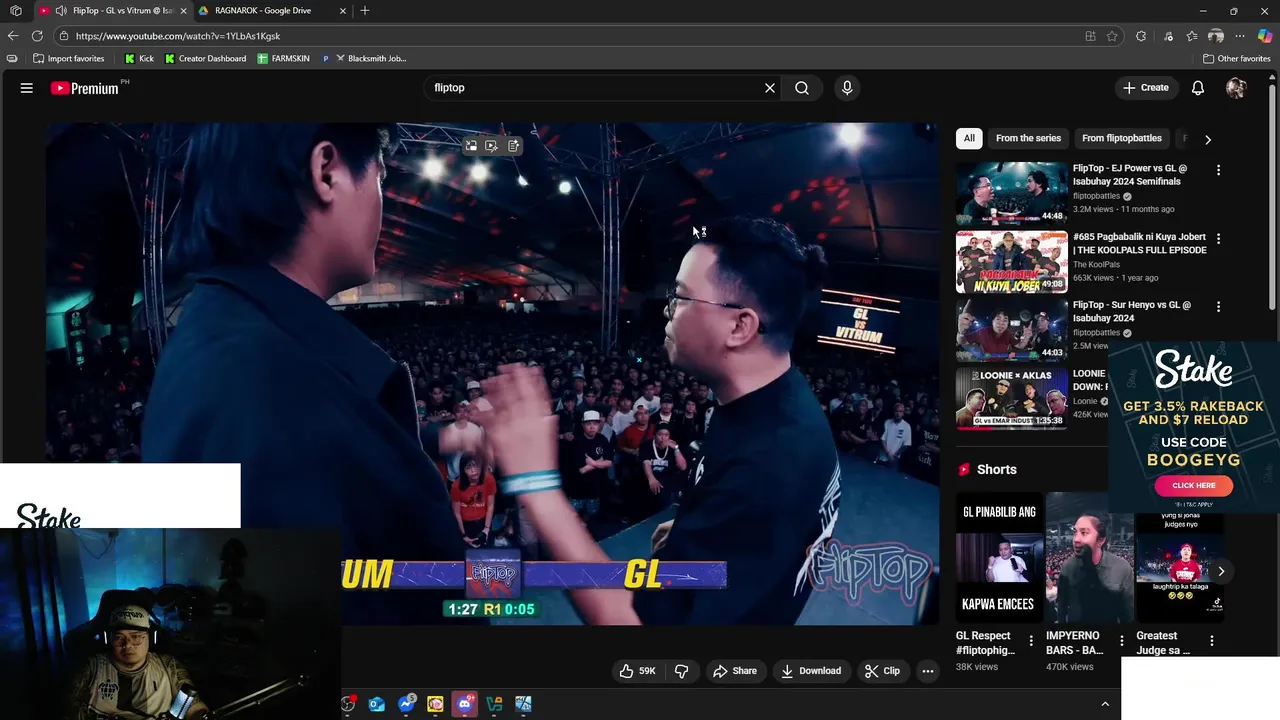Viewport: 1280px width, 720px height.
Task: Open options for the GL Respect short
Action: click(x=1031, y=640)
